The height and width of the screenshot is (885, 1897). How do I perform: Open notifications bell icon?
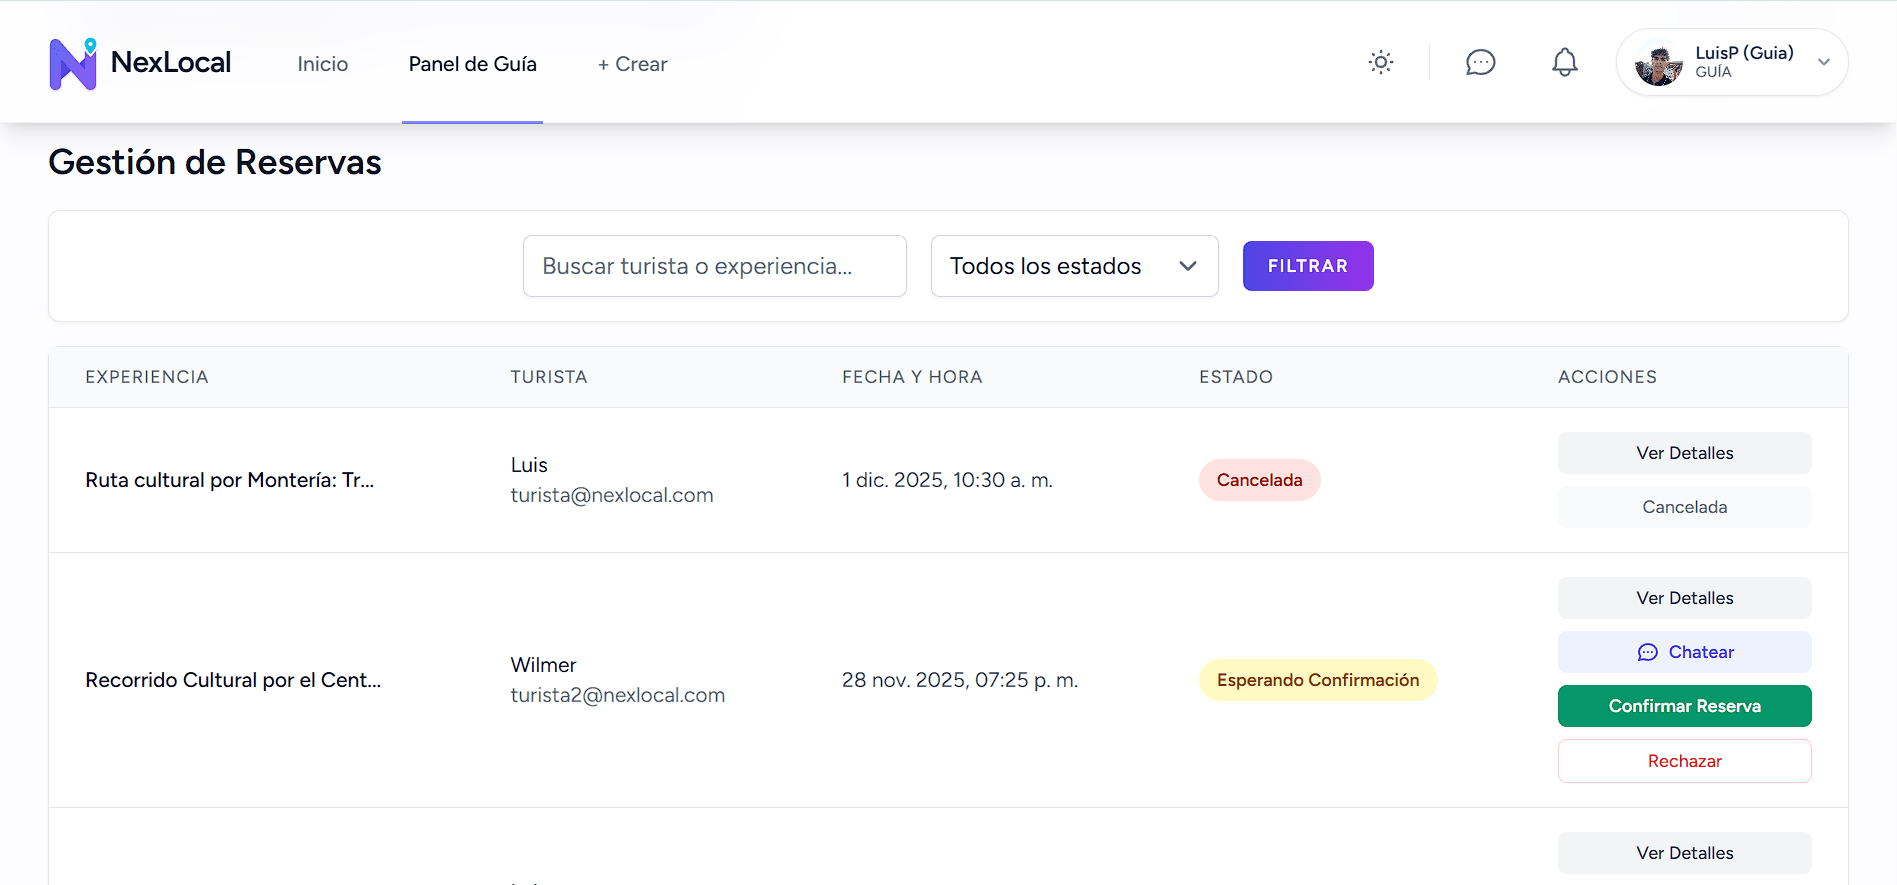1565,62
